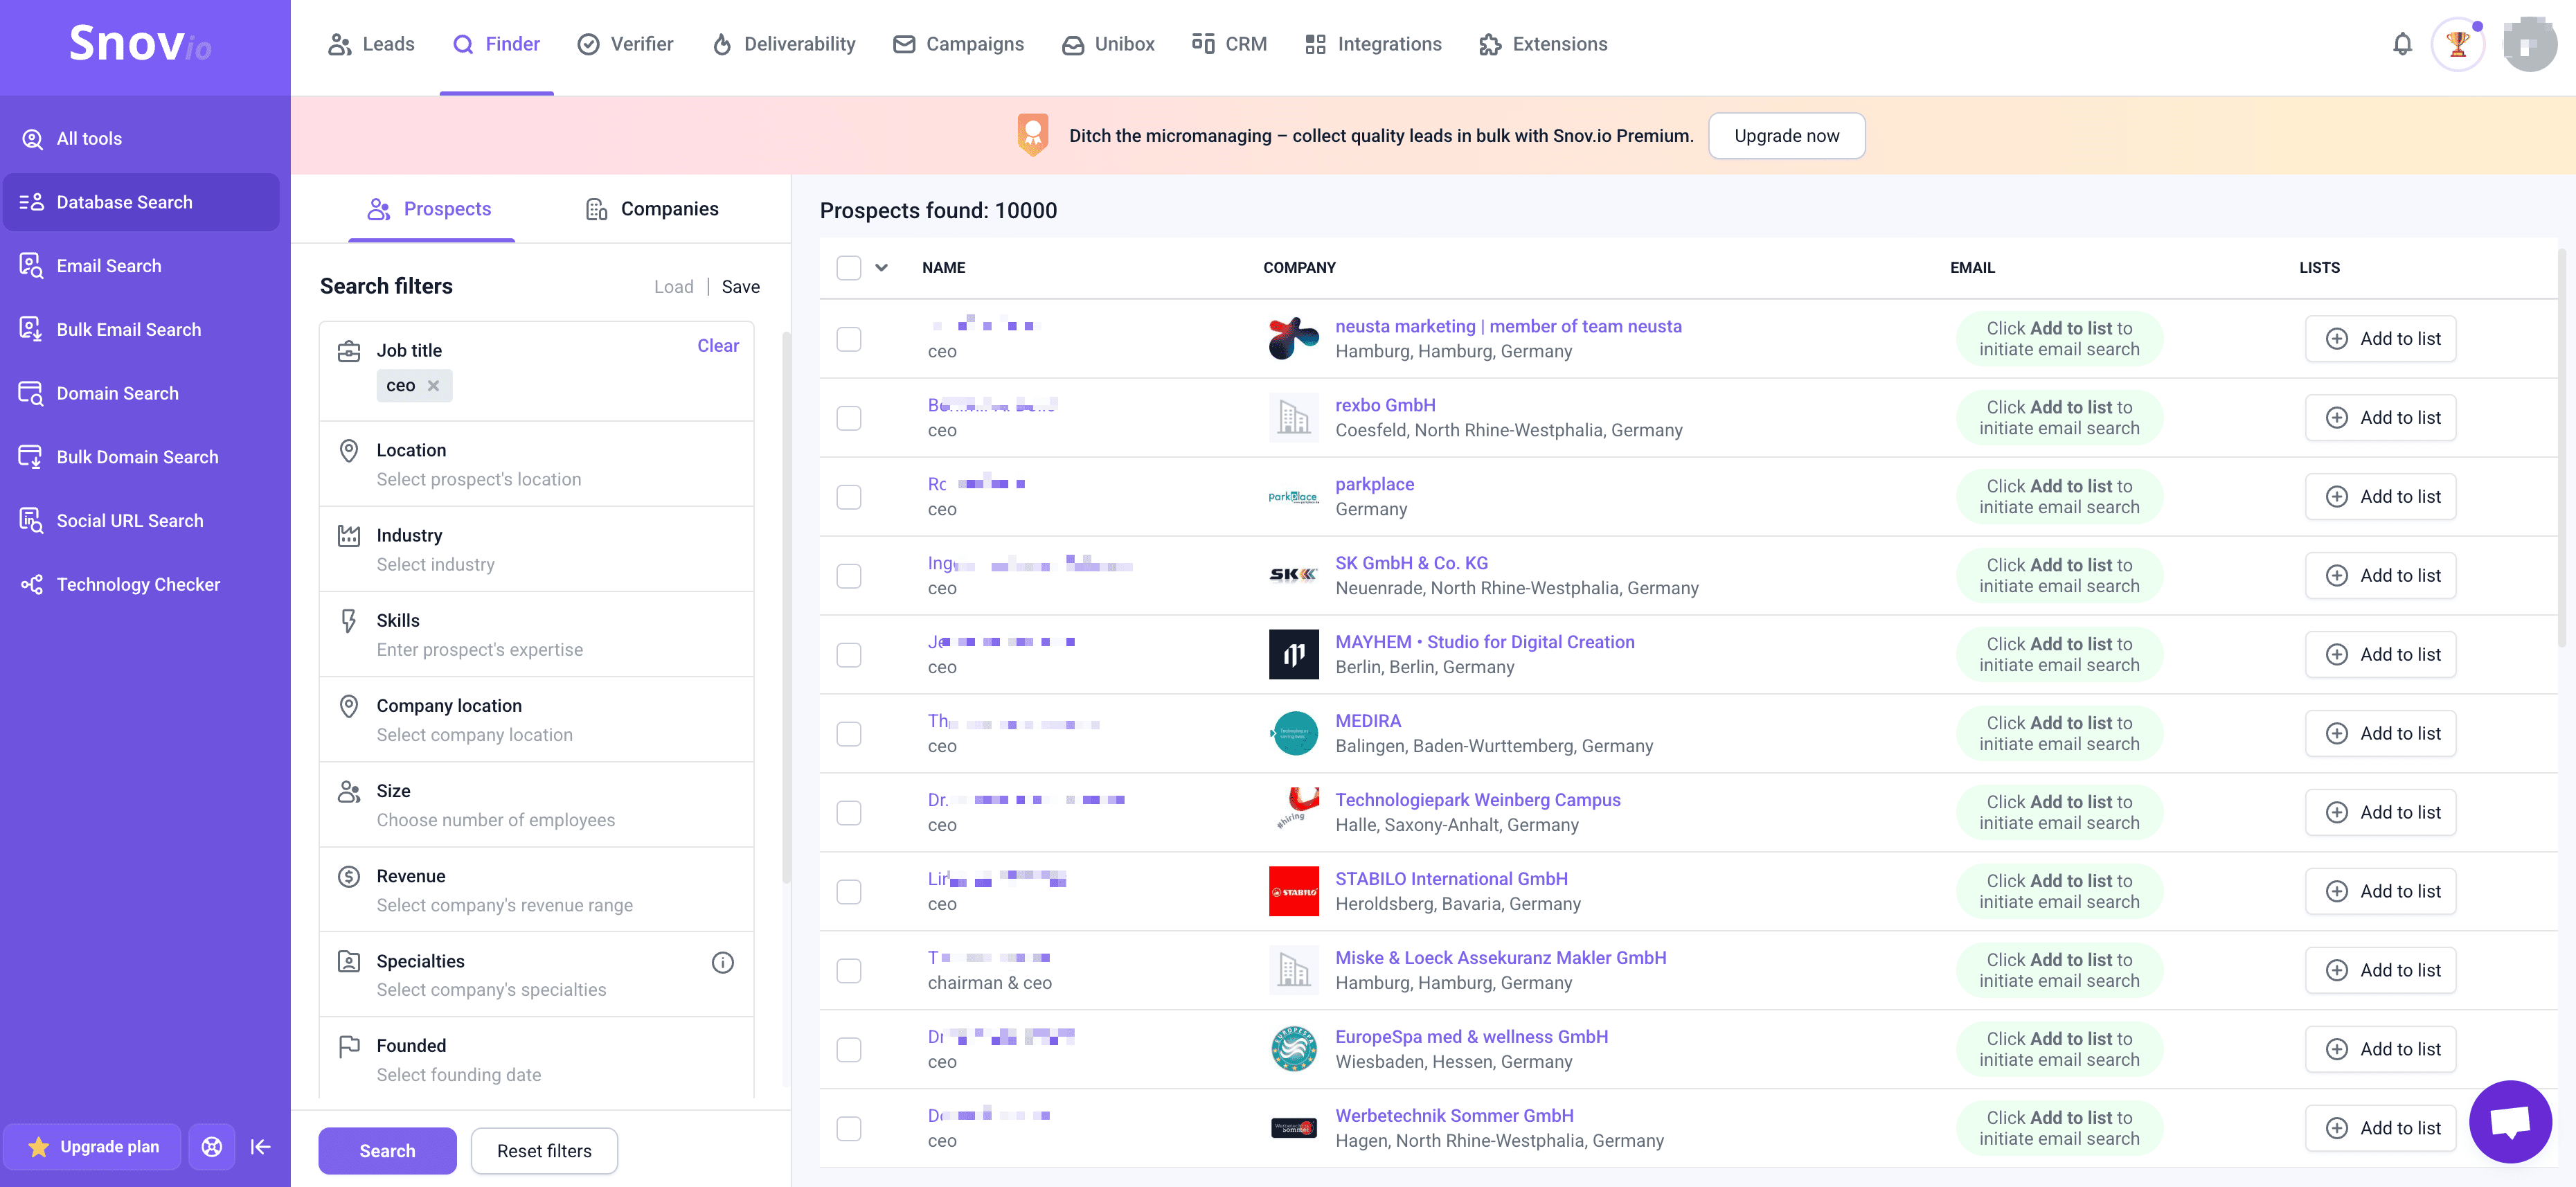Check the prospect row for STABILO International GmbH
The image size is (2576, 1187).
pos(849,891)
